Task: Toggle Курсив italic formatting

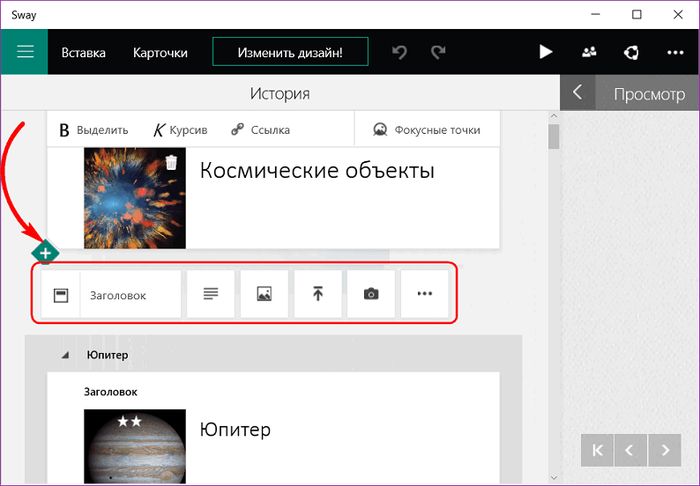Action: coord(181,129)
